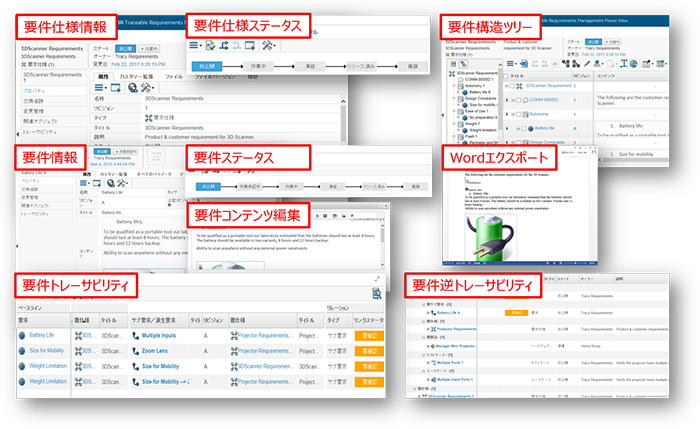
Task: Click the greyed demote arrows icon in 要件仕様ステータス toolbar
Action: pyautogui.click(x=237, y=46)
